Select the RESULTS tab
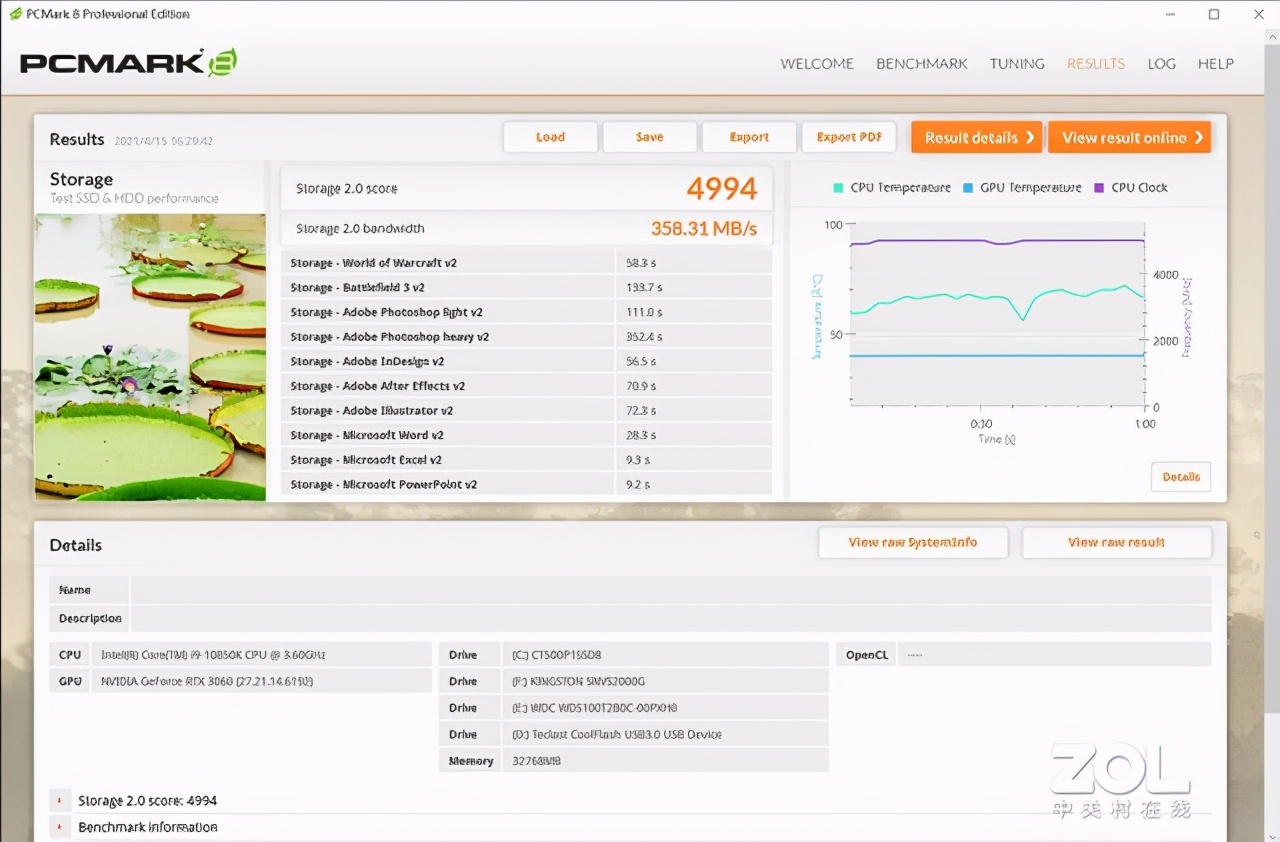Screen dimensions: 1280x842 point(1096,63)
